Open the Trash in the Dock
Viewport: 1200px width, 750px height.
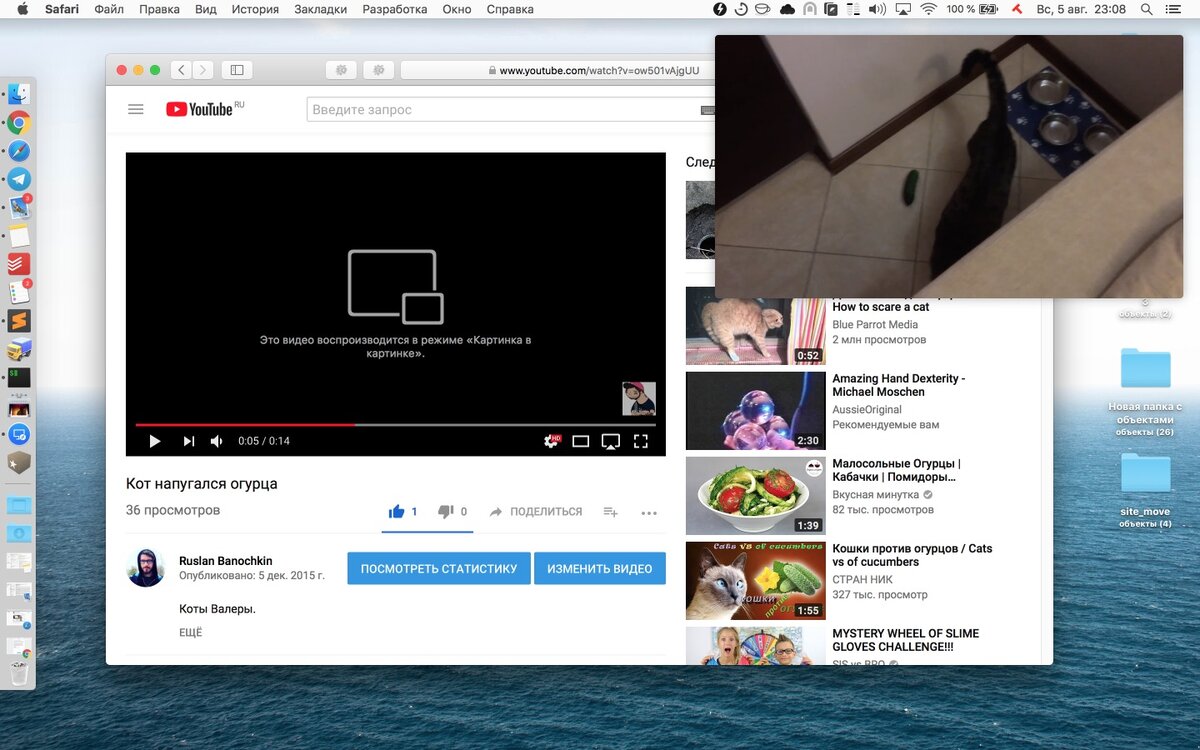19,674
